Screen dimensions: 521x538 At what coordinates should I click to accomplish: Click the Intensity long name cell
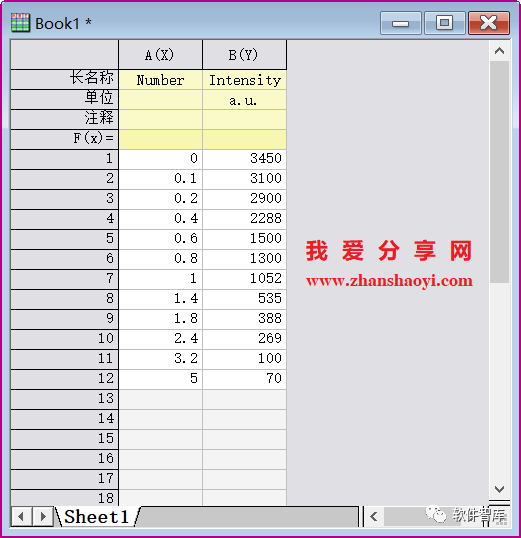244,80
